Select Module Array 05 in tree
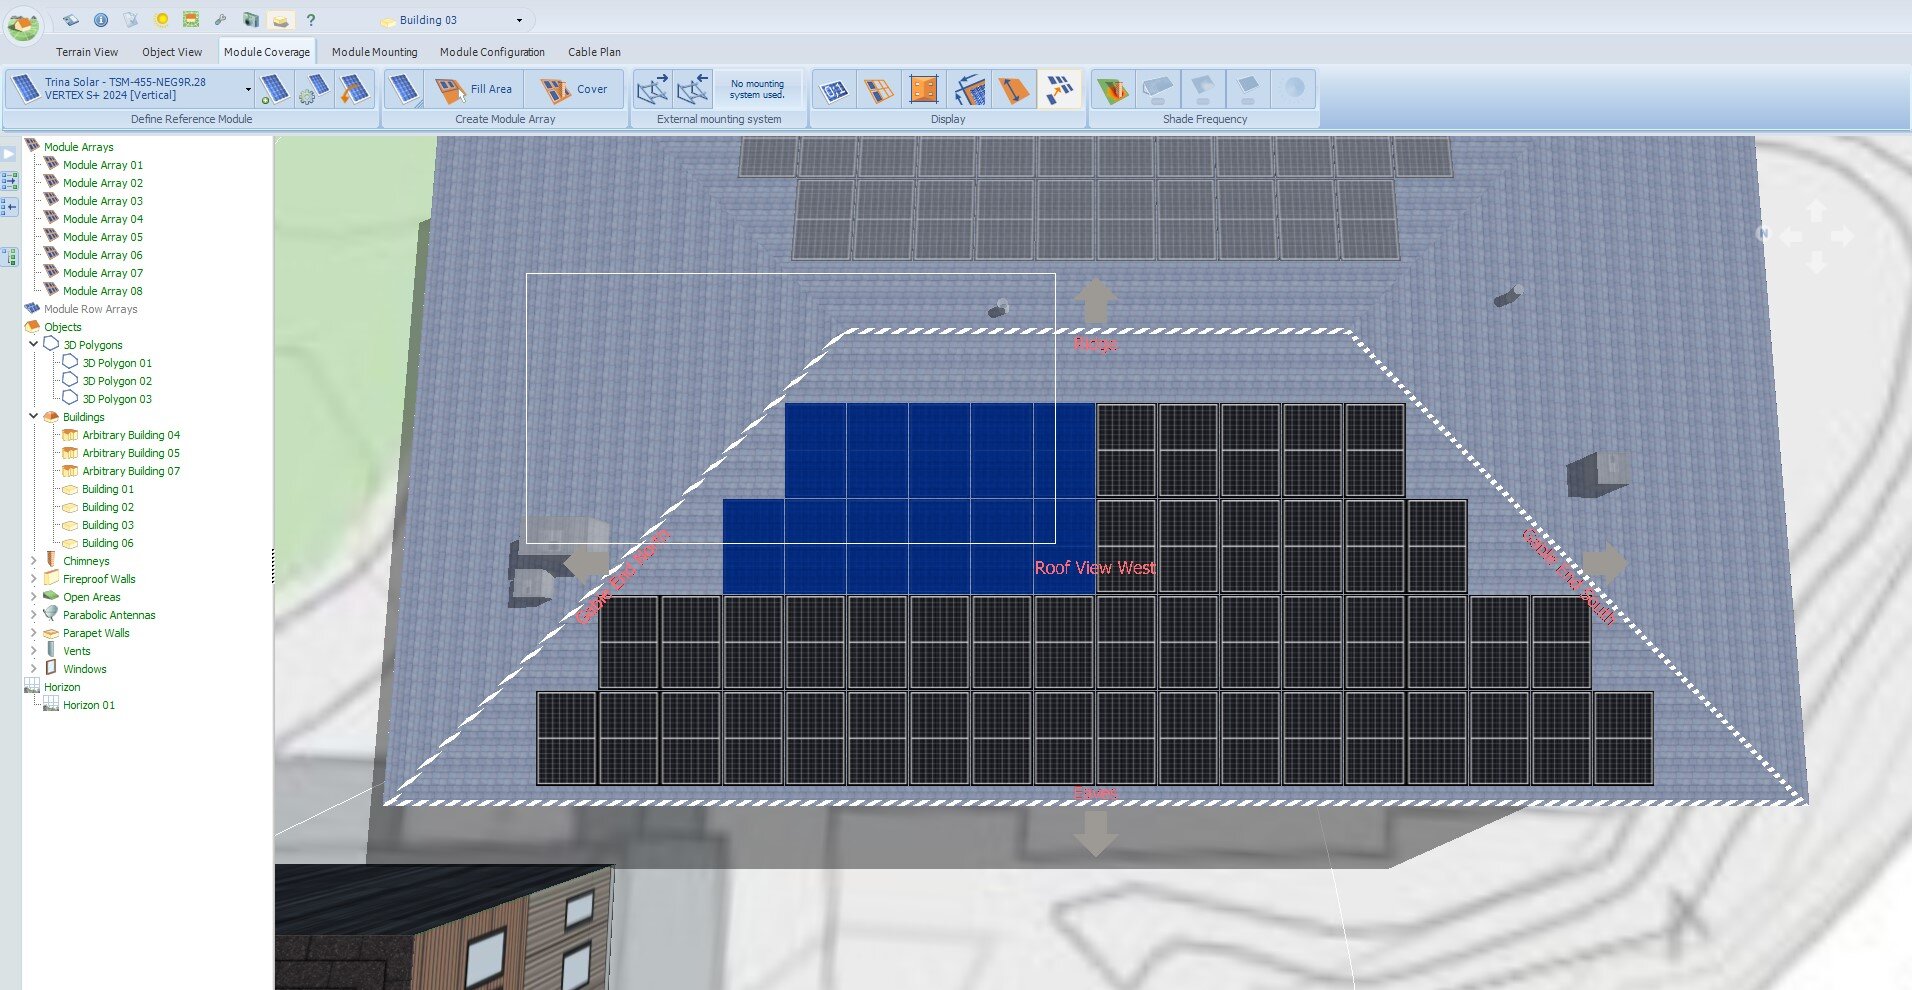The width and height of the screenshot is (1912, 990). click(x=102, y=237)
